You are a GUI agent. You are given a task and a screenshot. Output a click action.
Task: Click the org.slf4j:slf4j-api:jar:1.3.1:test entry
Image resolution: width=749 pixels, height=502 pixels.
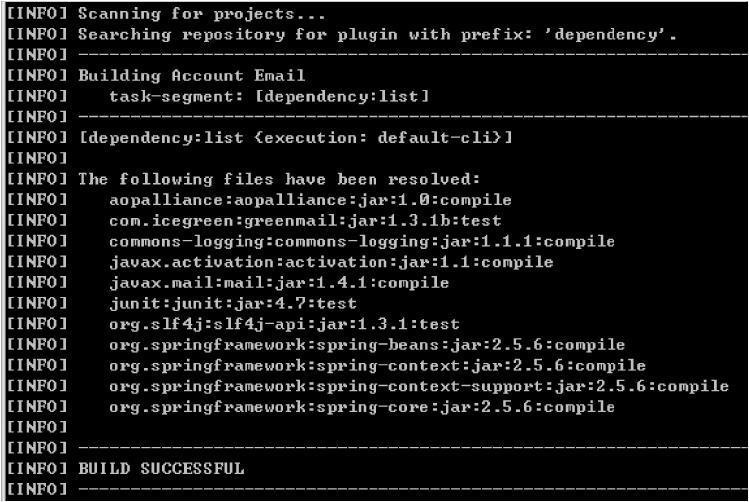[284, 324]
